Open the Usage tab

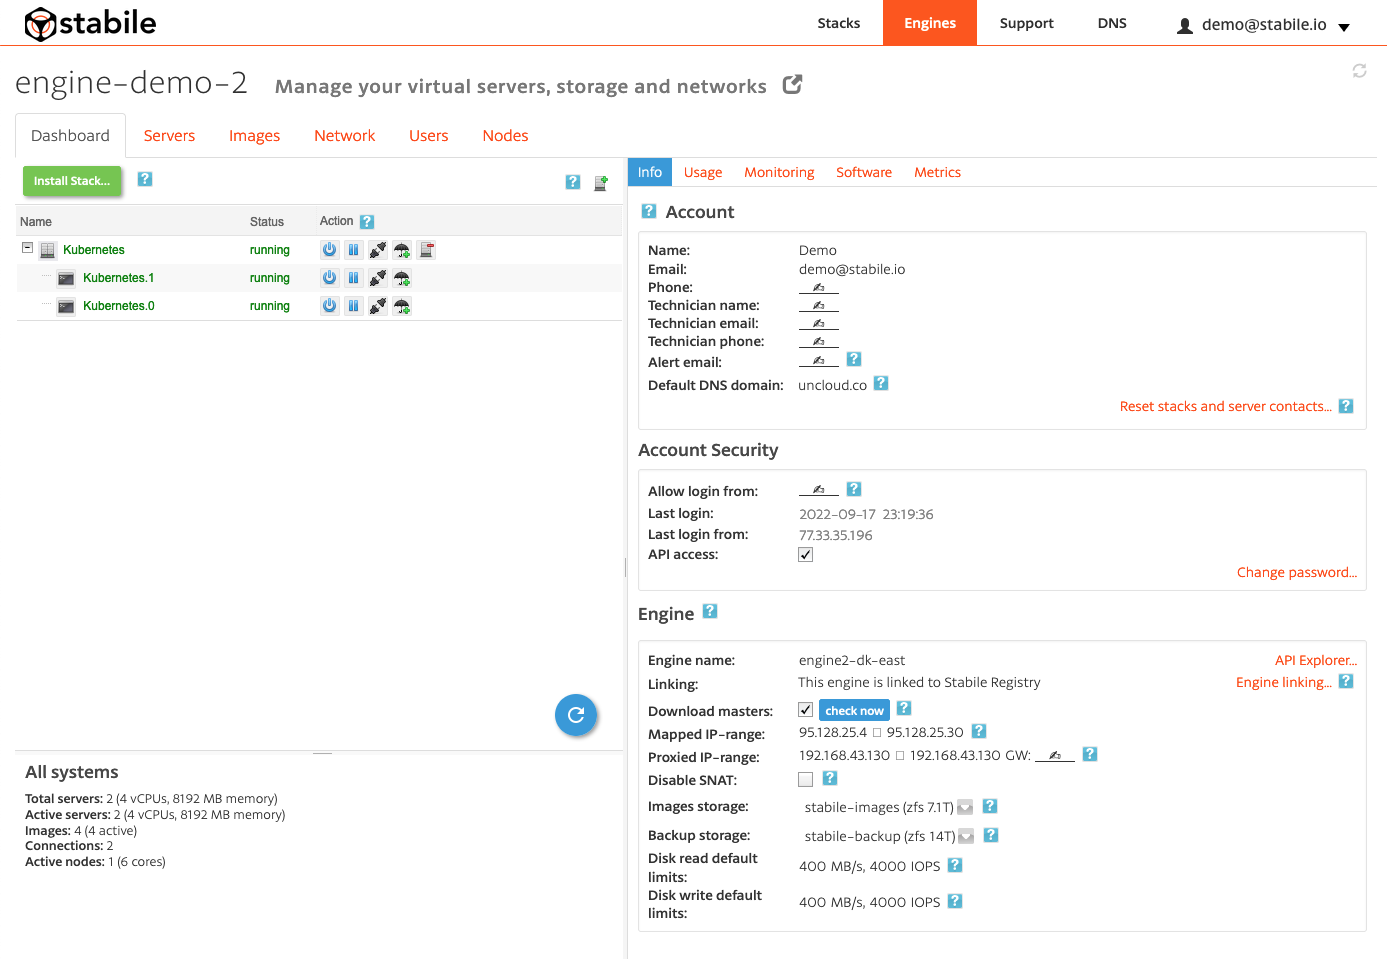(x=703, y=172)
